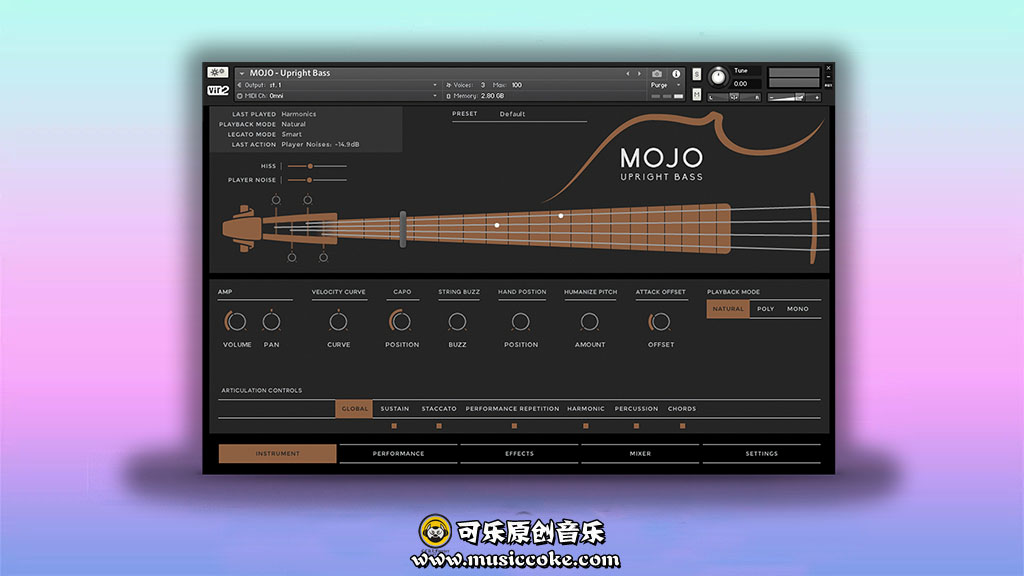Select previous instrument with left arrow
Image resolution: width=1024 pixels, height=576 pixels.
click(x=628, y=74)
